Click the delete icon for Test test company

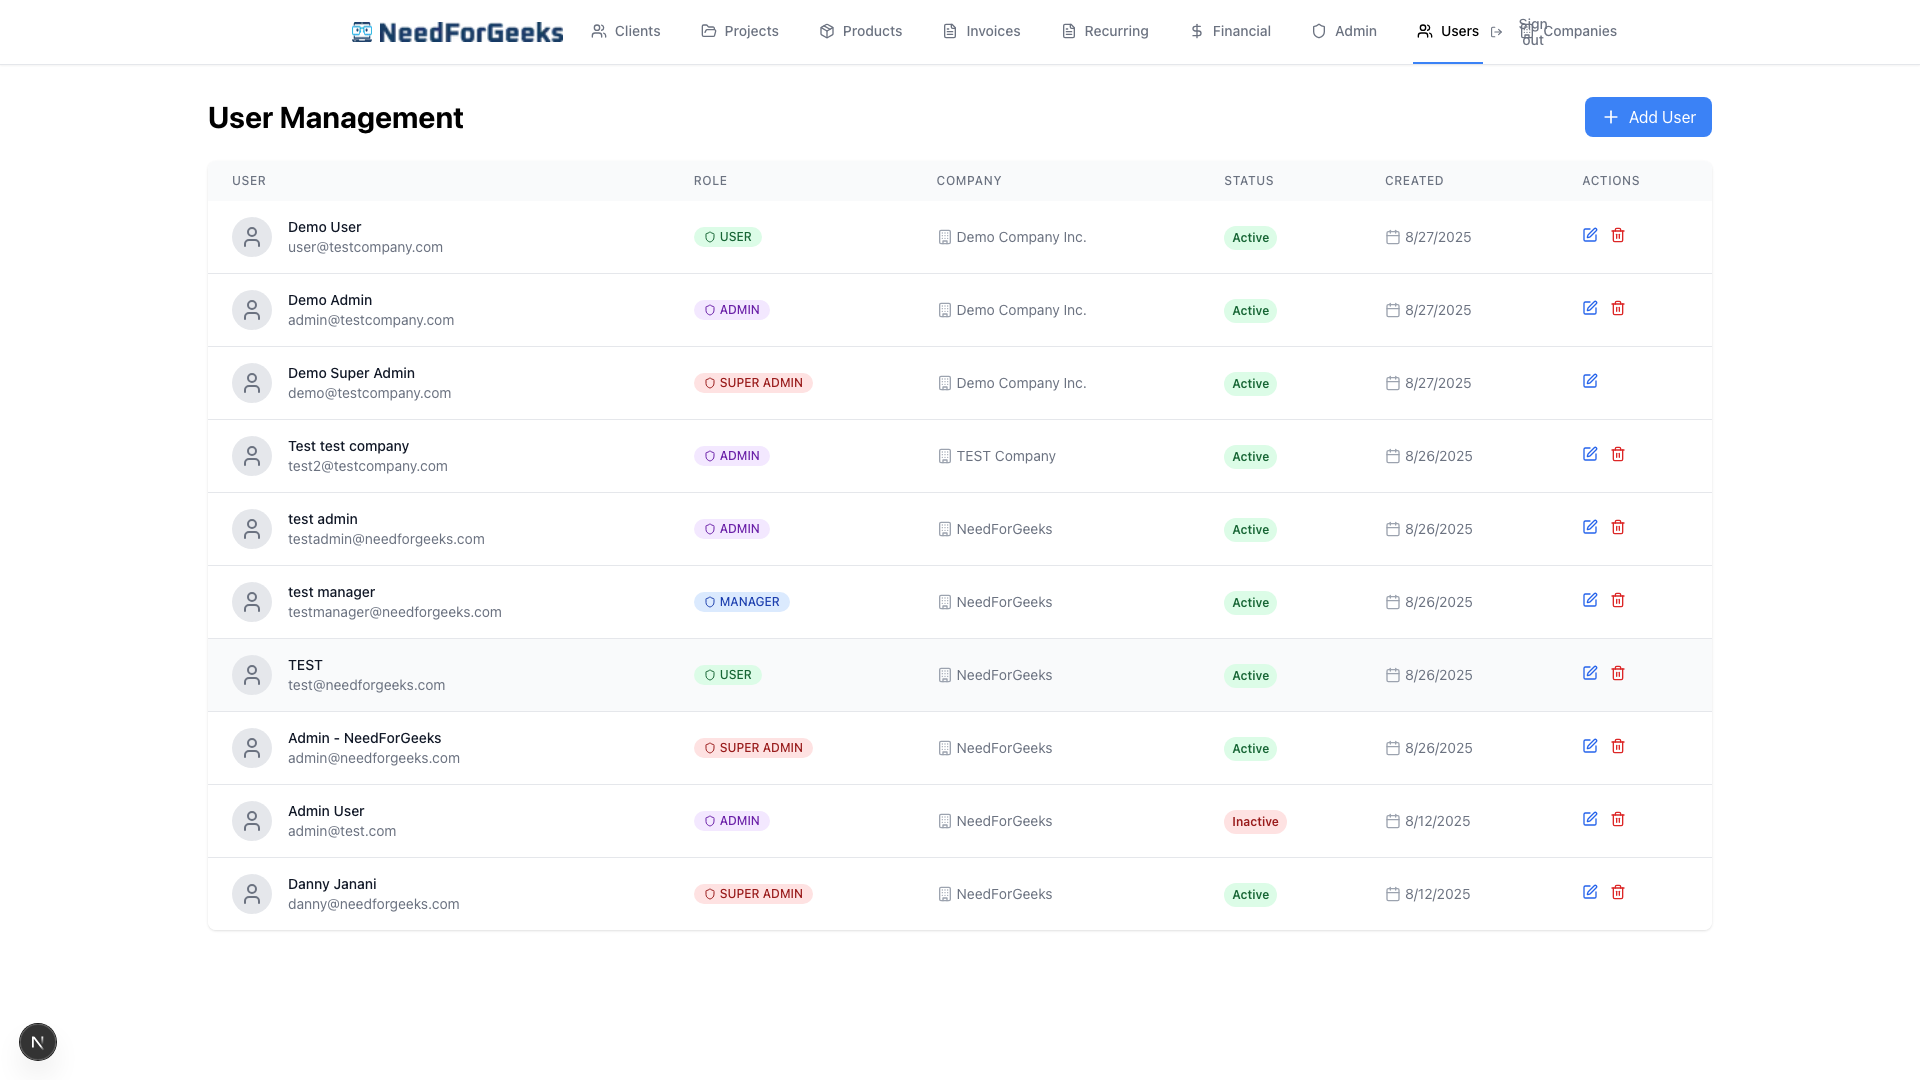[1618, 454]
